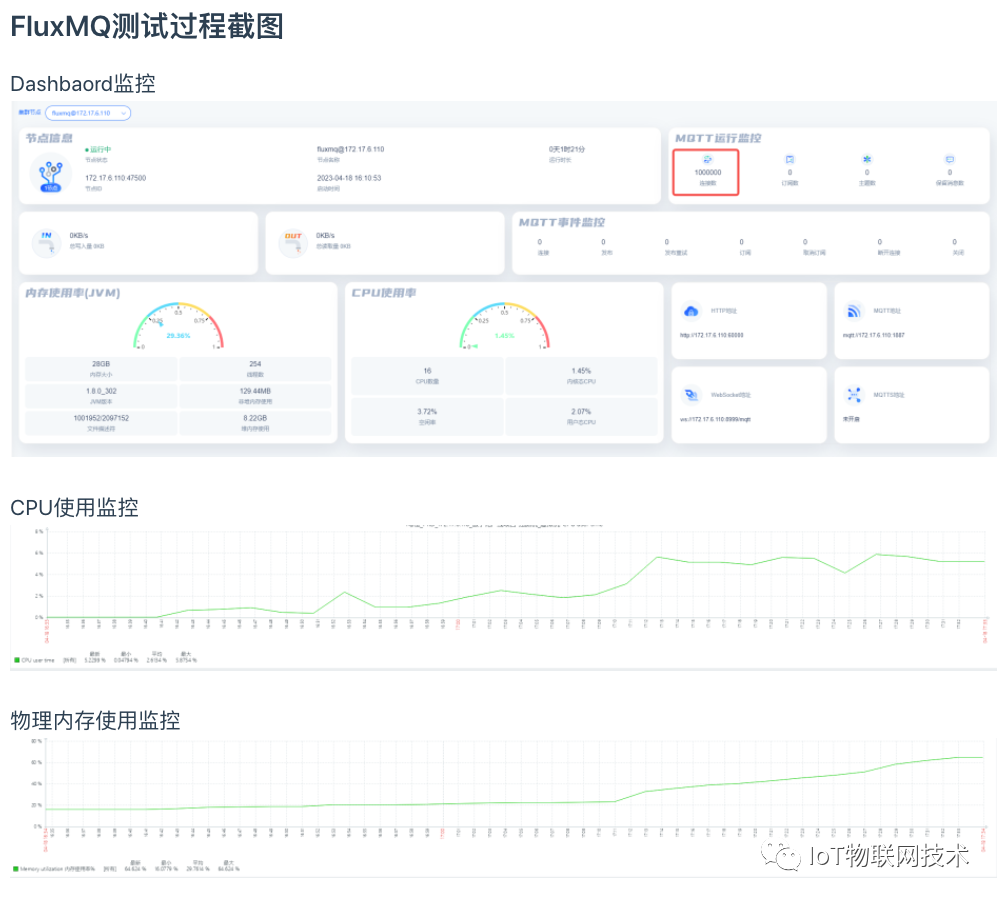Click the MQTT address signal icon

pos(854,311)
